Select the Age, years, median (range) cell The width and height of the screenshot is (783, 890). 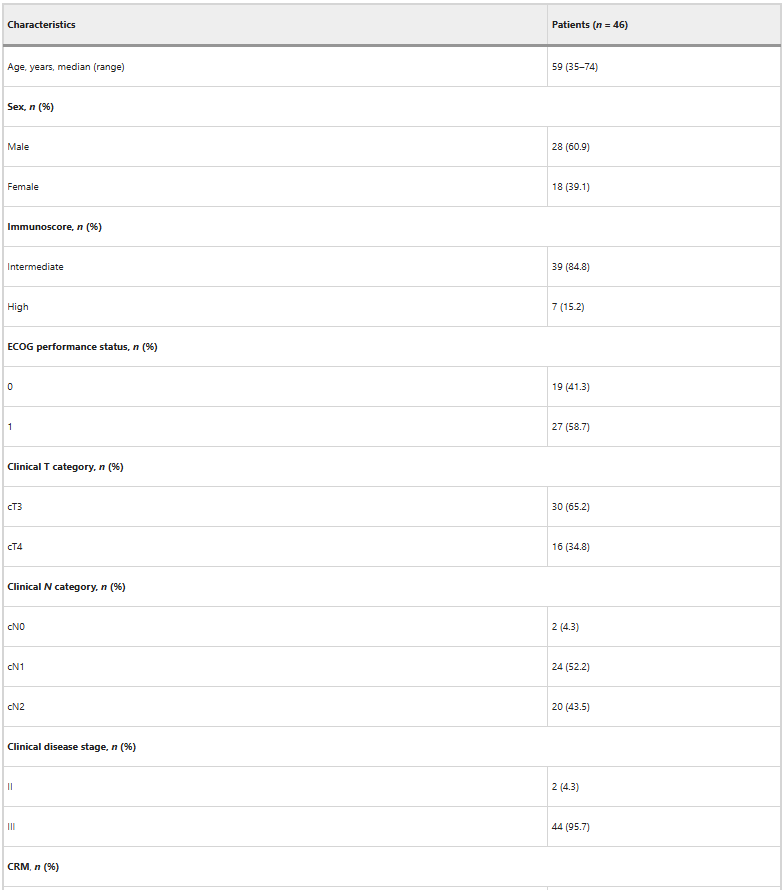click(x=66, y=67)
